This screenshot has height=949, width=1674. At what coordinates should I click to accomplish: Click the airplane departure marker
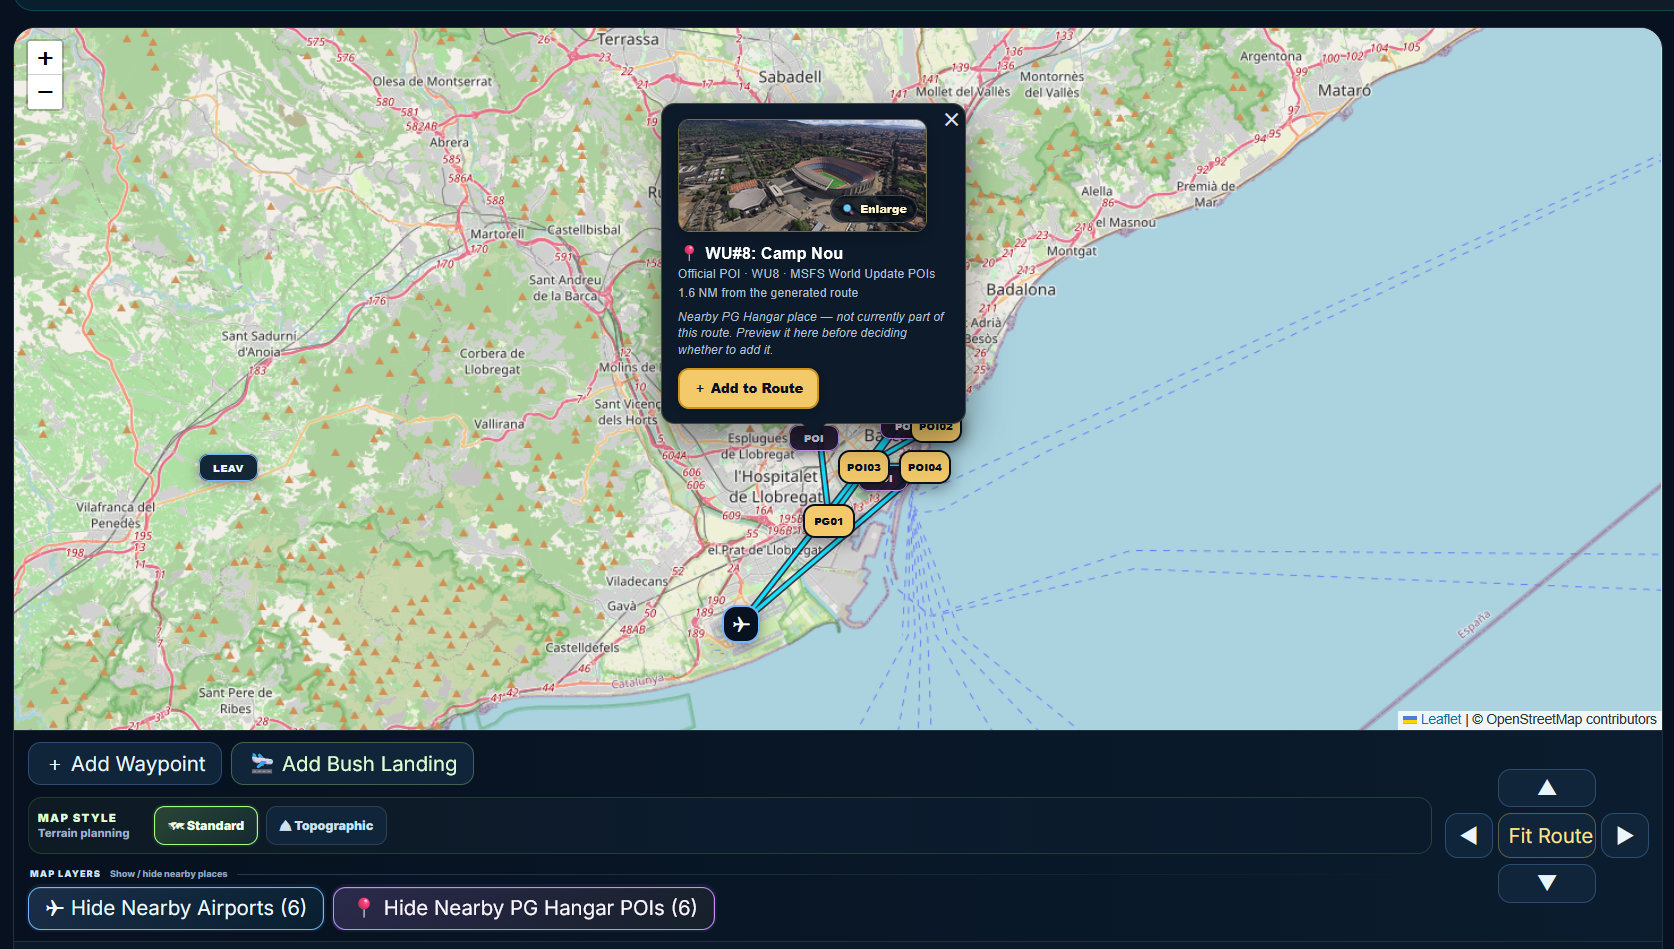coord(741,624)
